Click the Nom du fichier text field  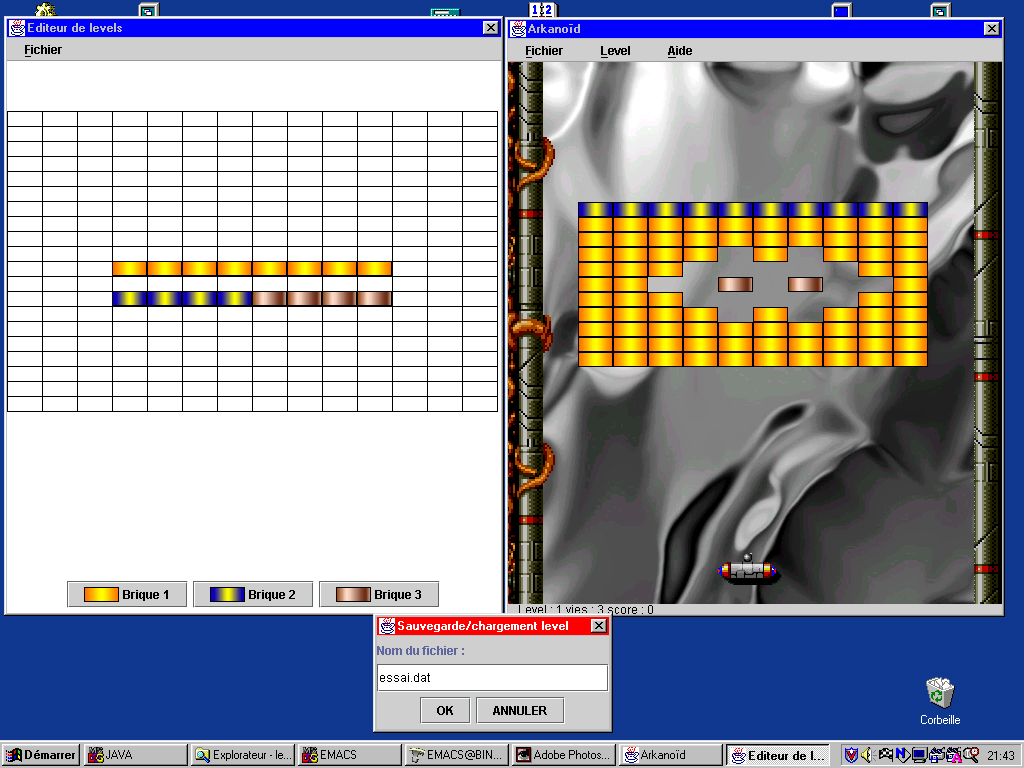click(x=491, y=678)
